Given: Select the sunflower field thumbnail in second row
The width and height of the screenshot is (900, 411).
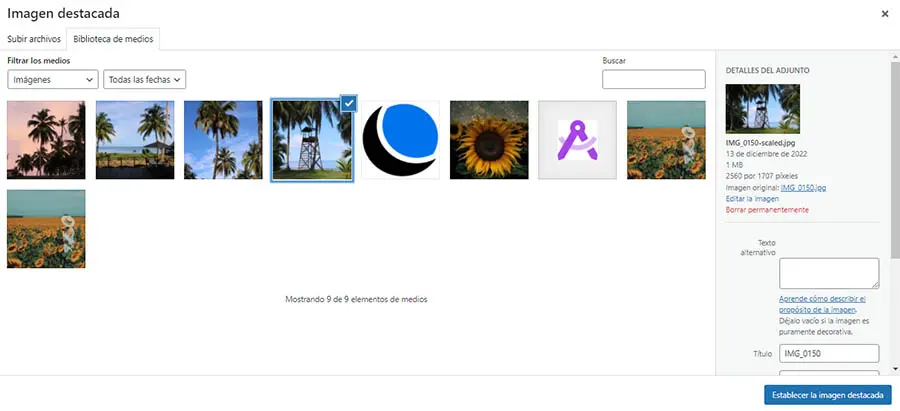Looking at the screenshot, I should coord(46,229).
